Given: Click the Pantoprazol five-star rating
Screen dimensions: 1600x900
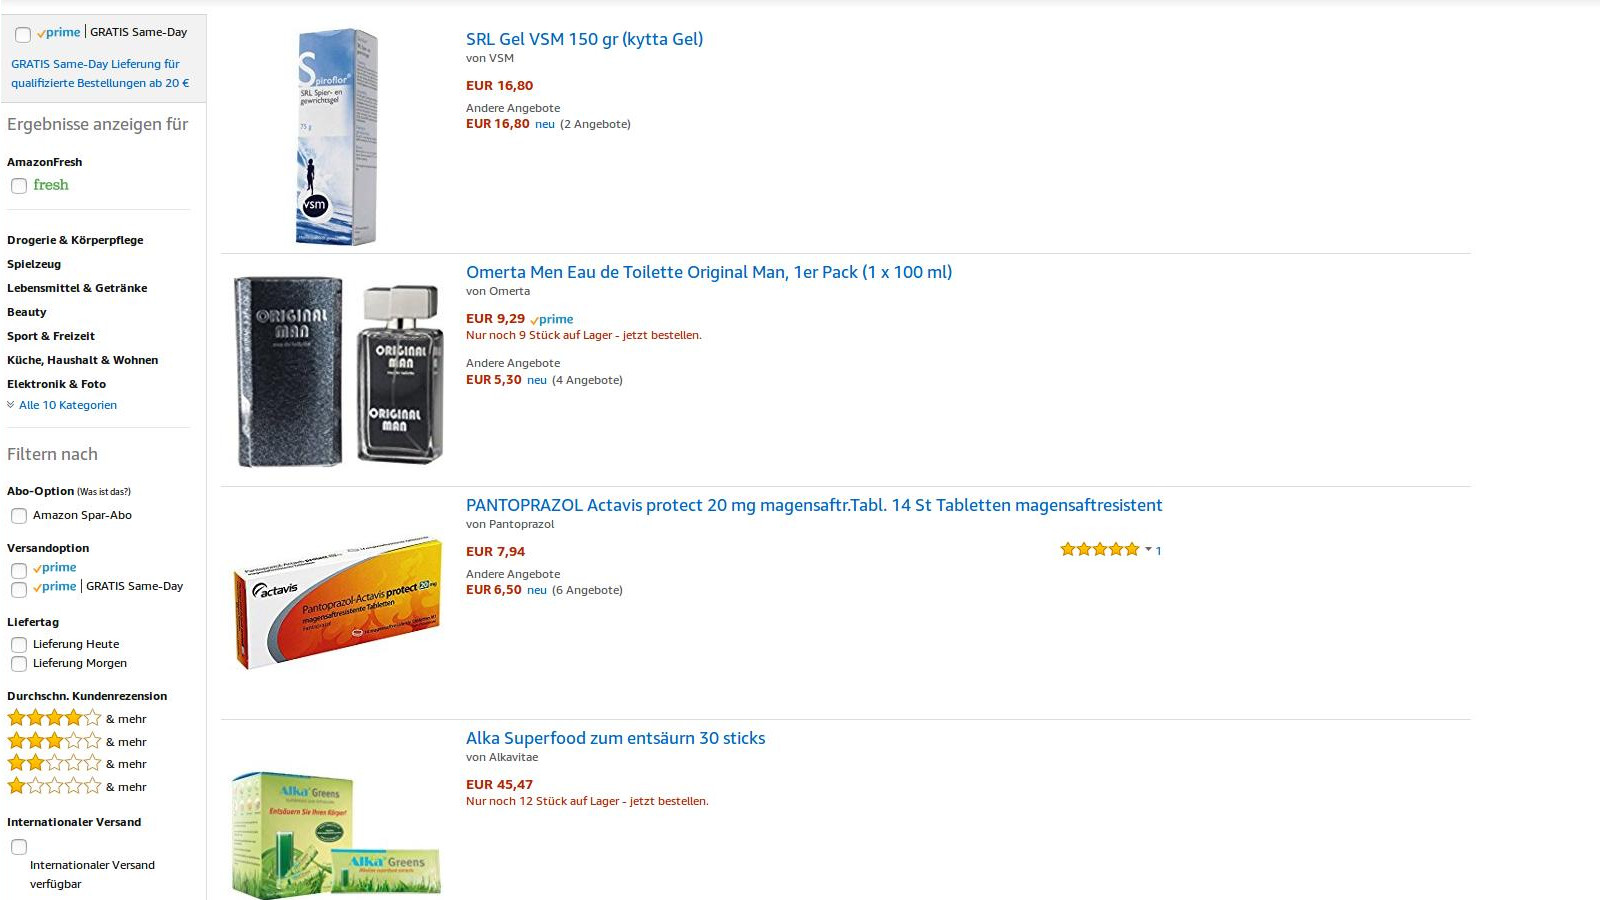Looking at the screenshot, I should (1099, 549).
